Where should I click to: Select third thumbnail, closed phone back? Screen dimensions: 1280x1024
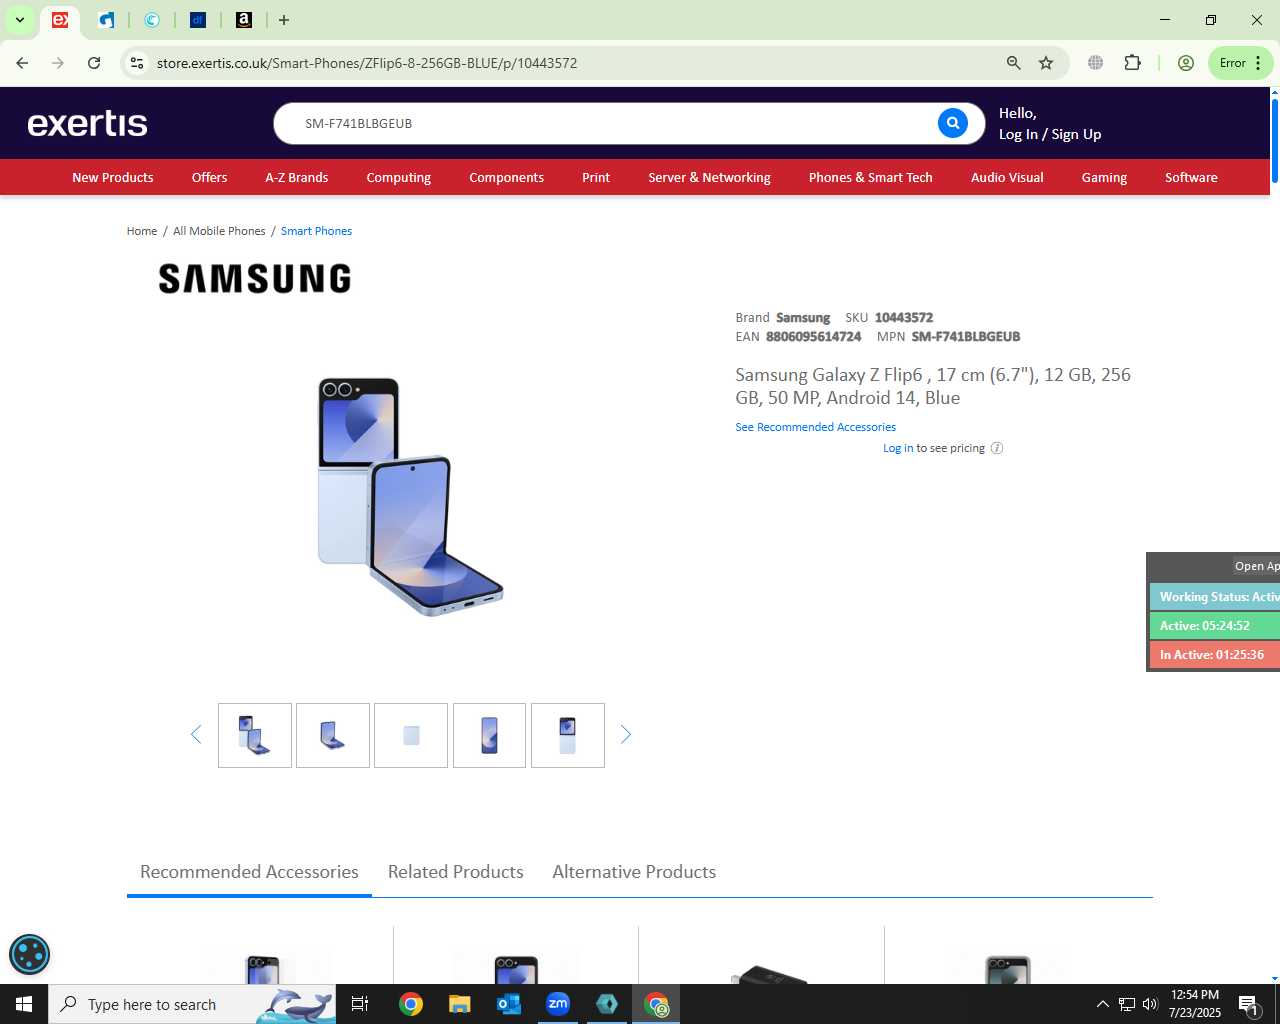point(411,735)
